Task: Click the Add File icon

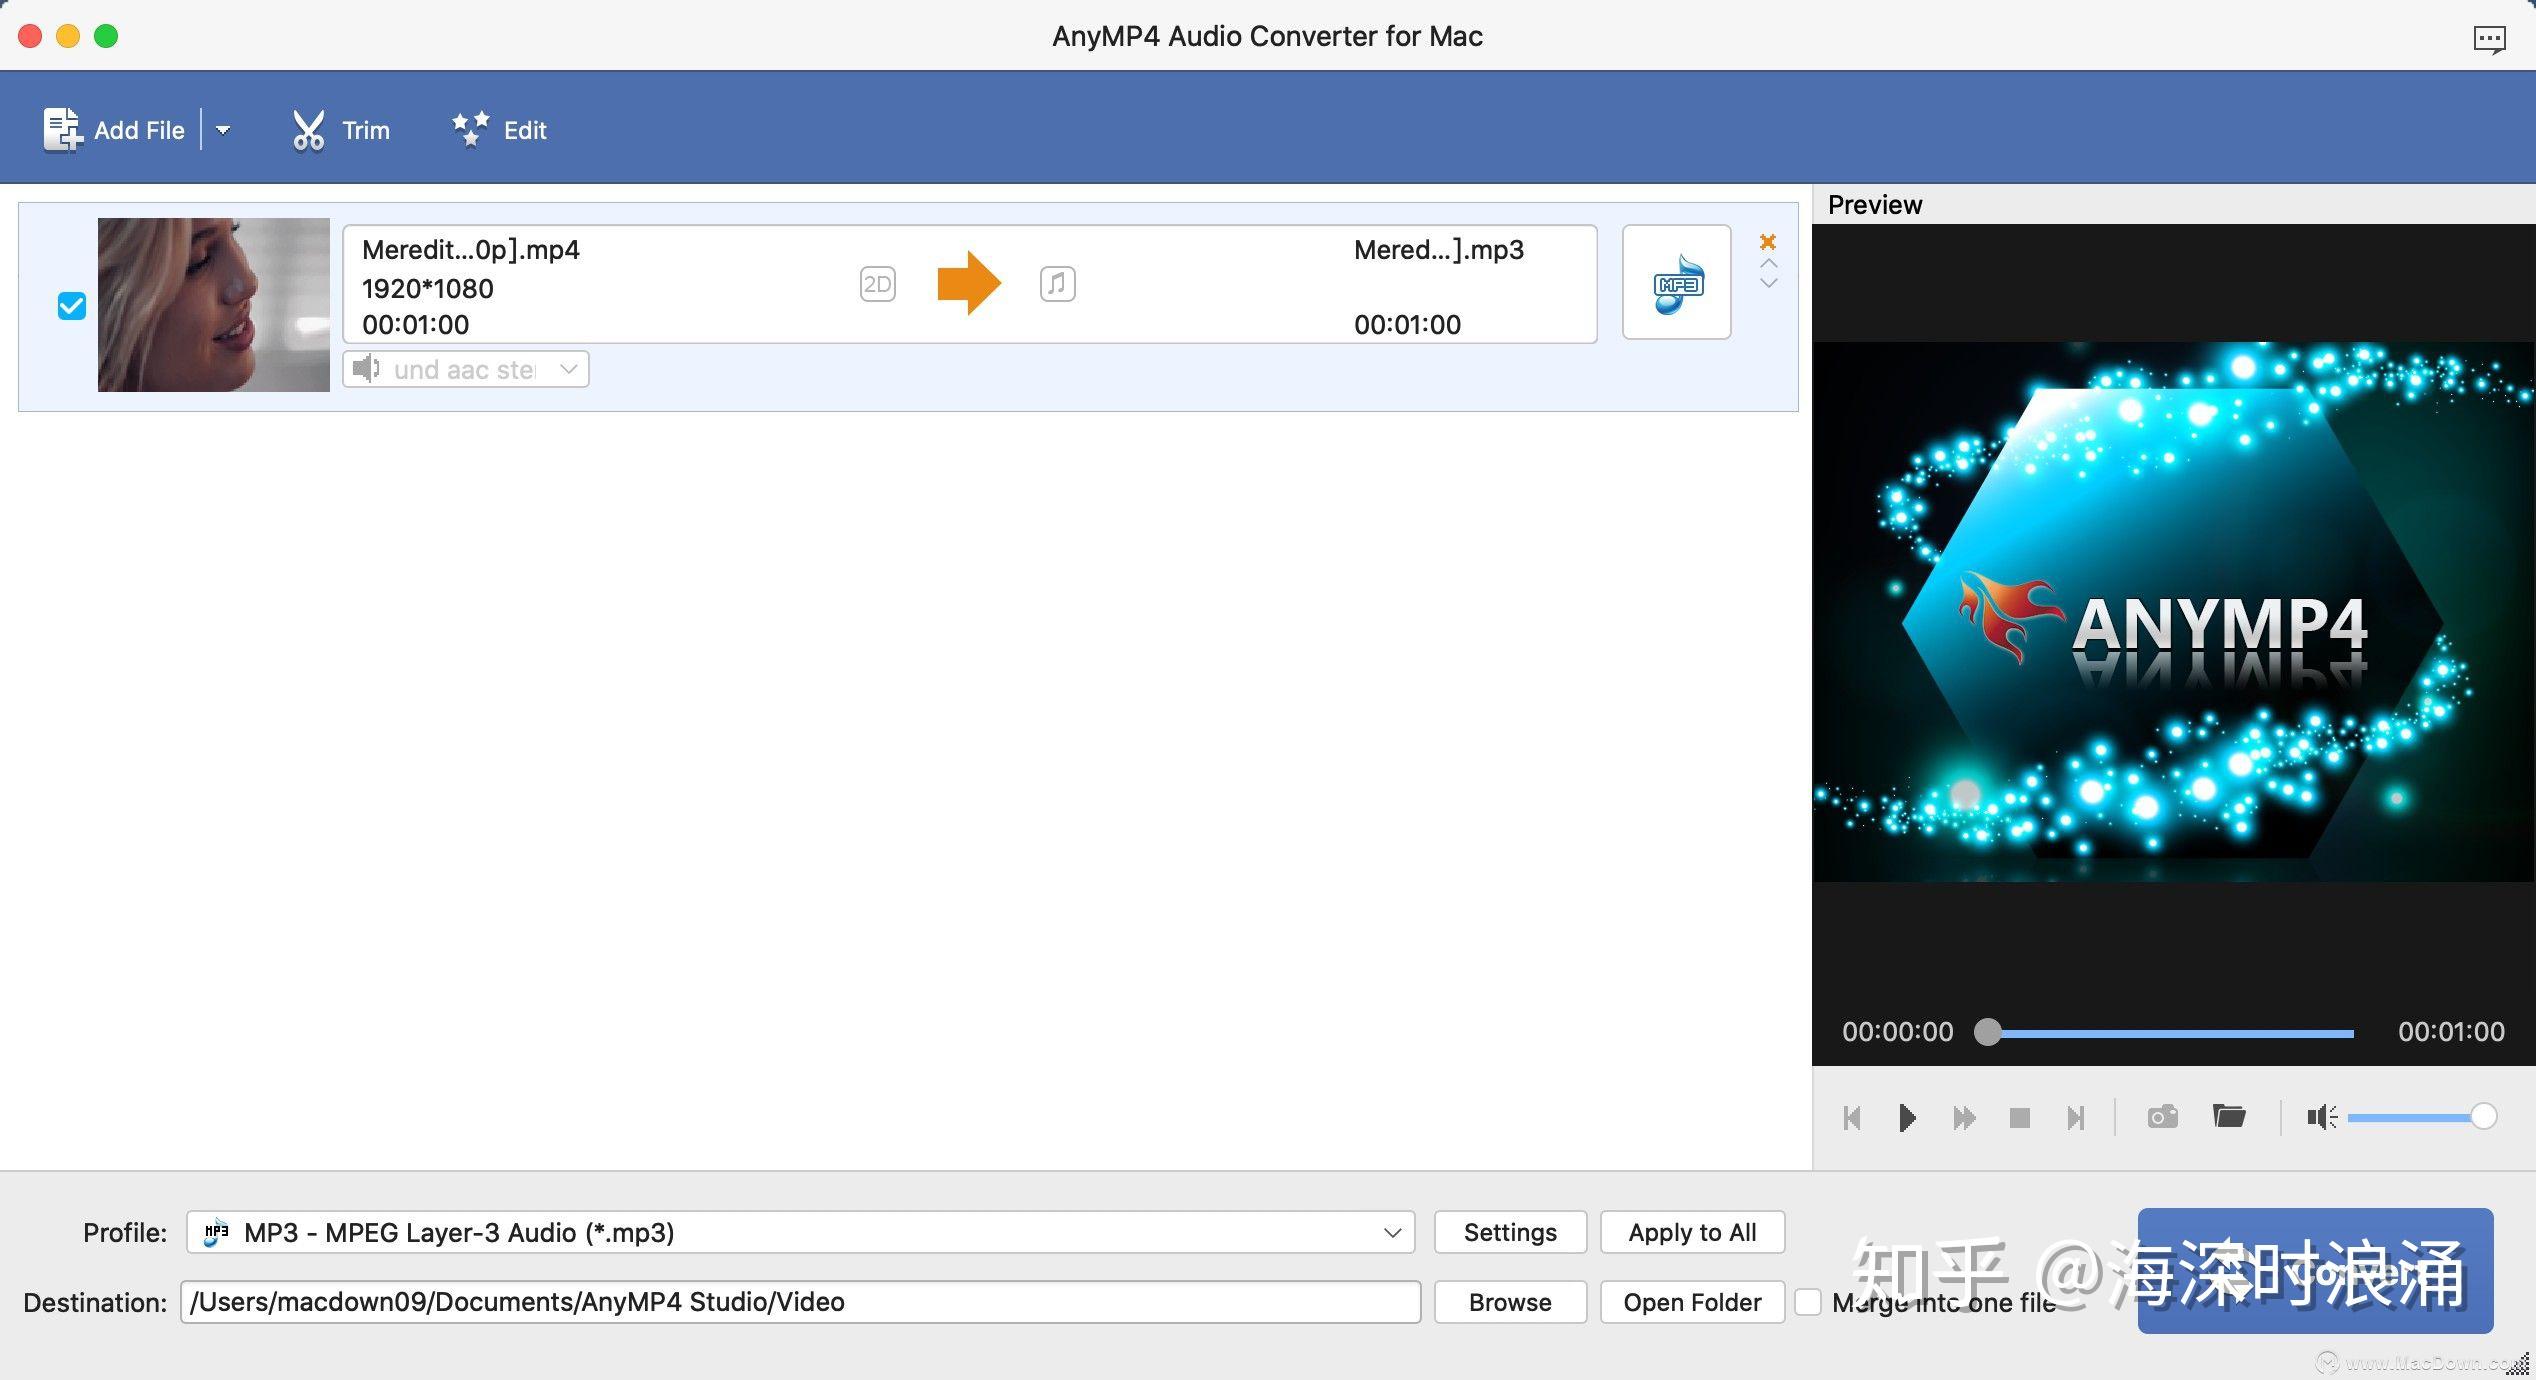Action: (x=62, y=130)
